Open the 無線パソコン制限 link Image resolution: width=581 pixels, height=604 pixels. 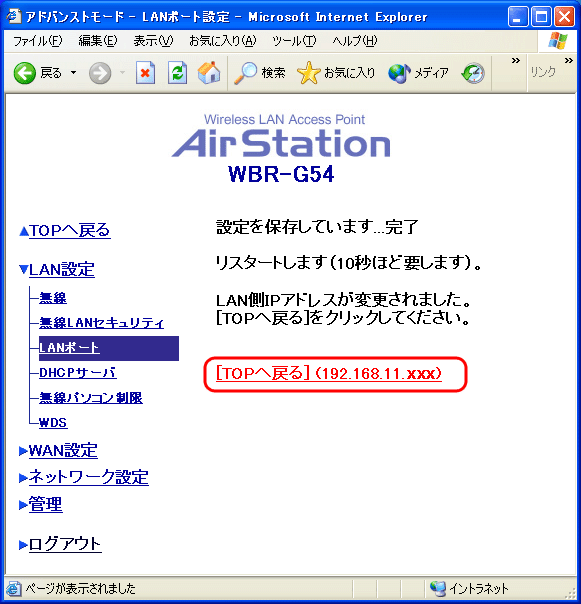pyautogui.click(x=91, y=398)
